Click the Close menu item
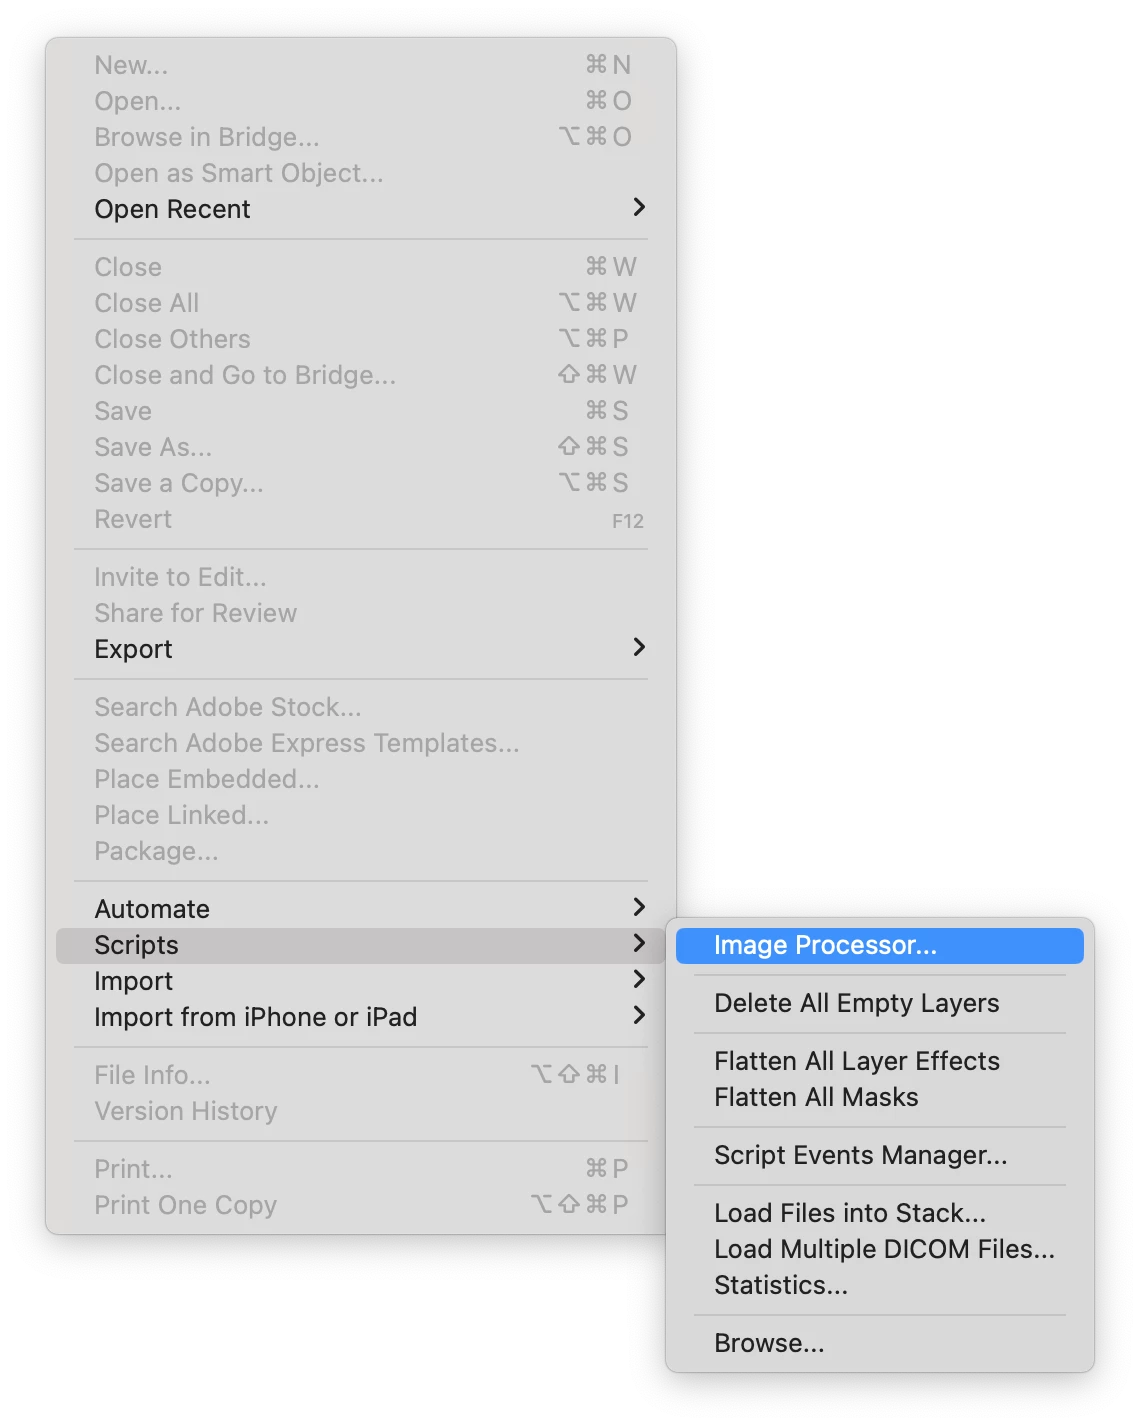 tap(361, 267)
